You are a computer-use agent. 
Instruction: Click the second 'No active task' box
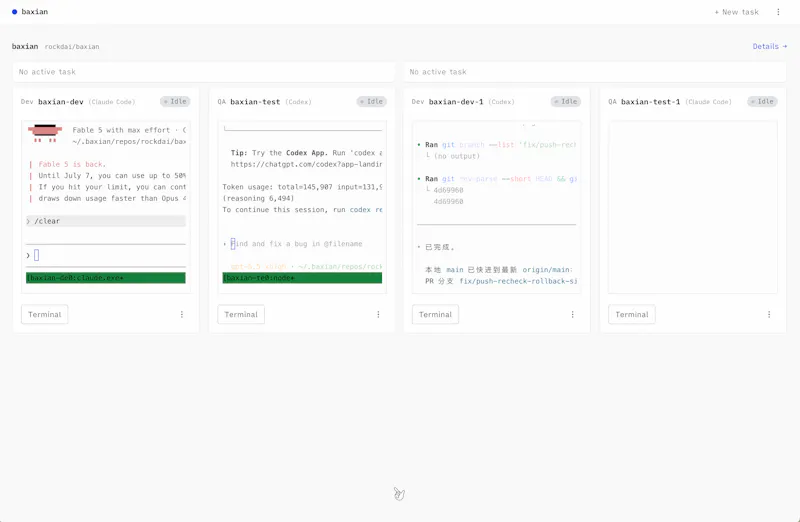click(x=595, y=72)
